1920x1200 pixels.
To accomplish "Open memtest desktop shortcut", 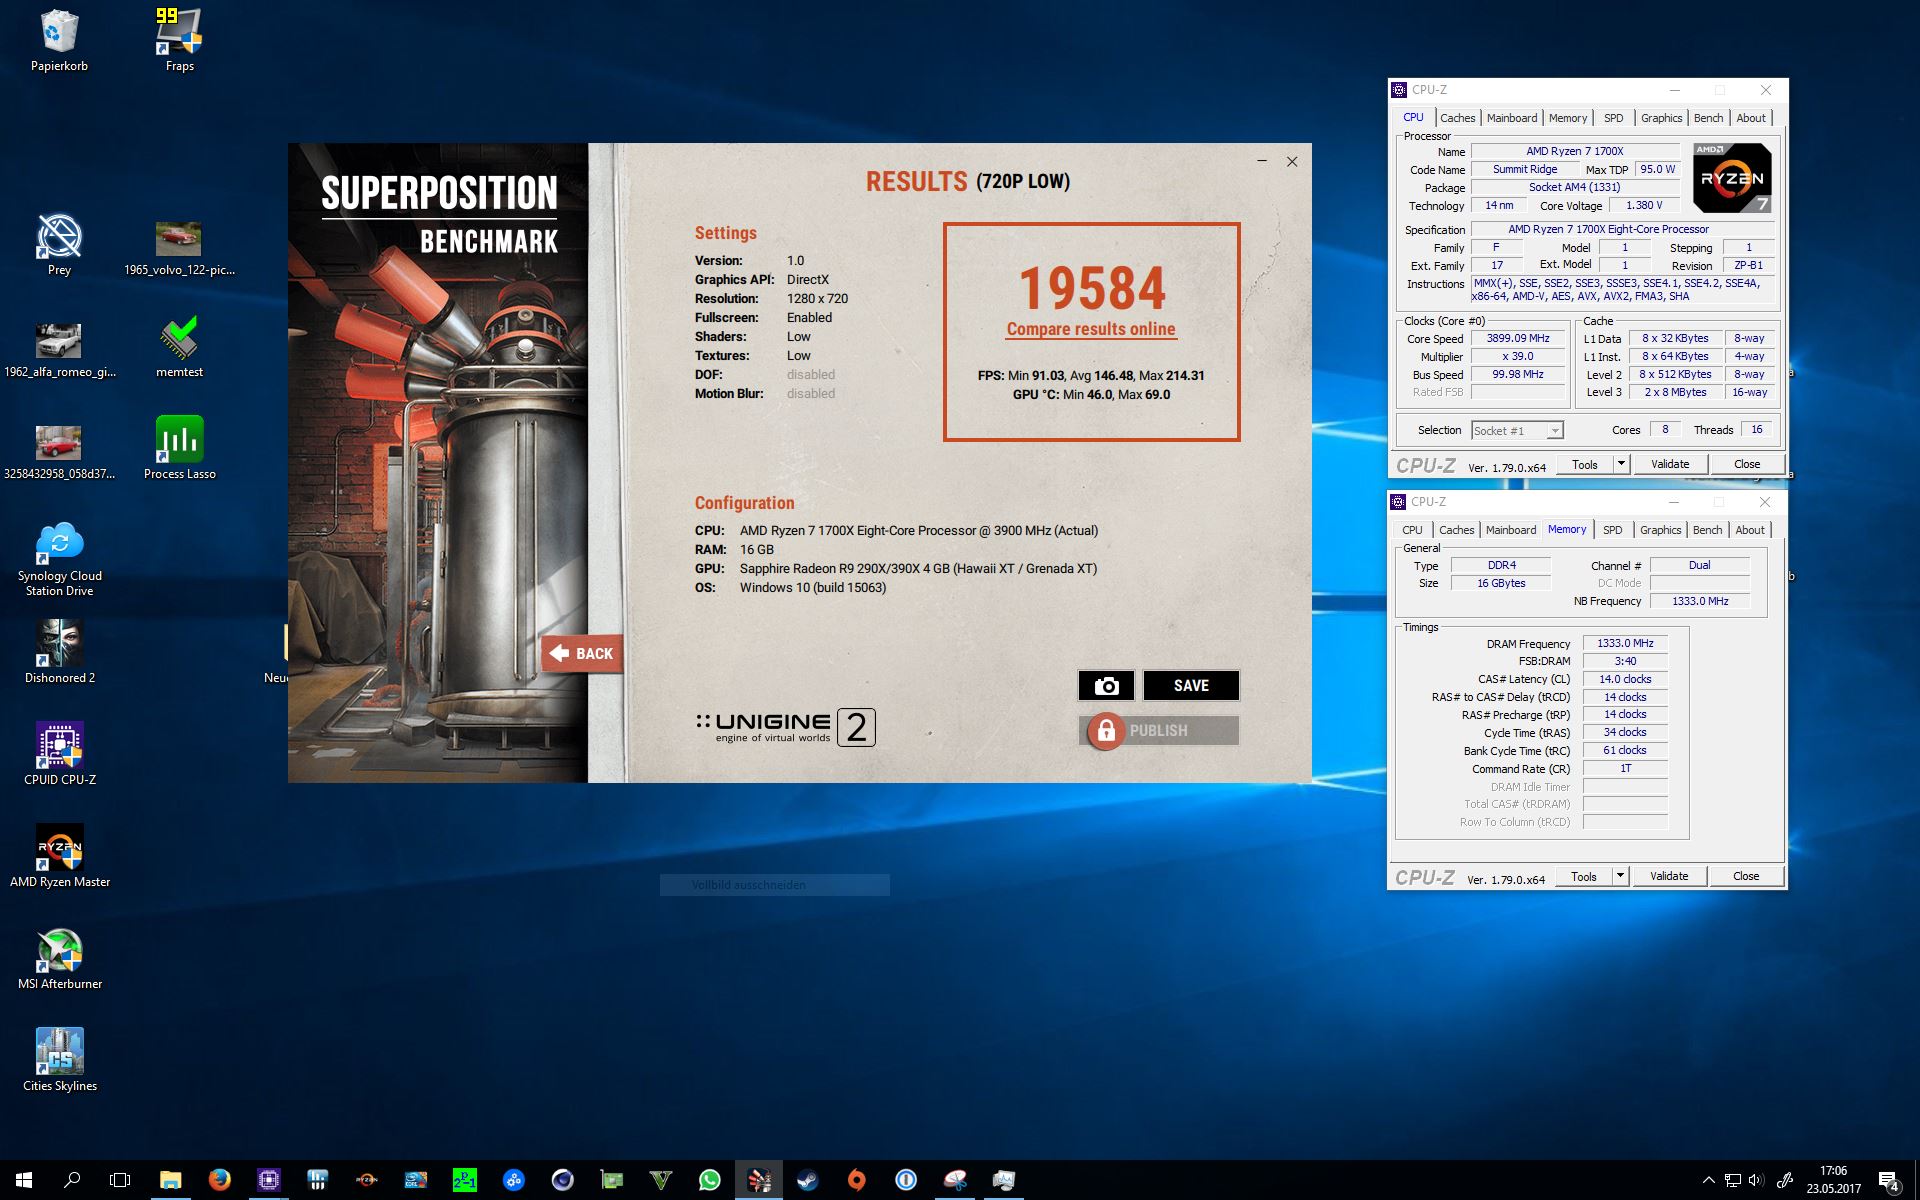I will pyautogui.click(x=180, y=339).
